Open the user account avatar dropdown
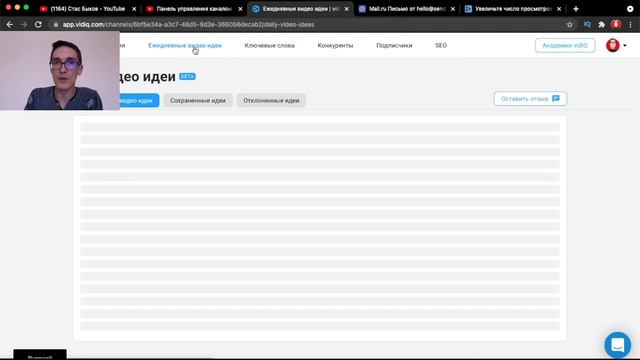Image resolution: width=640 pixels, height=360 pixels. (616, 45)
